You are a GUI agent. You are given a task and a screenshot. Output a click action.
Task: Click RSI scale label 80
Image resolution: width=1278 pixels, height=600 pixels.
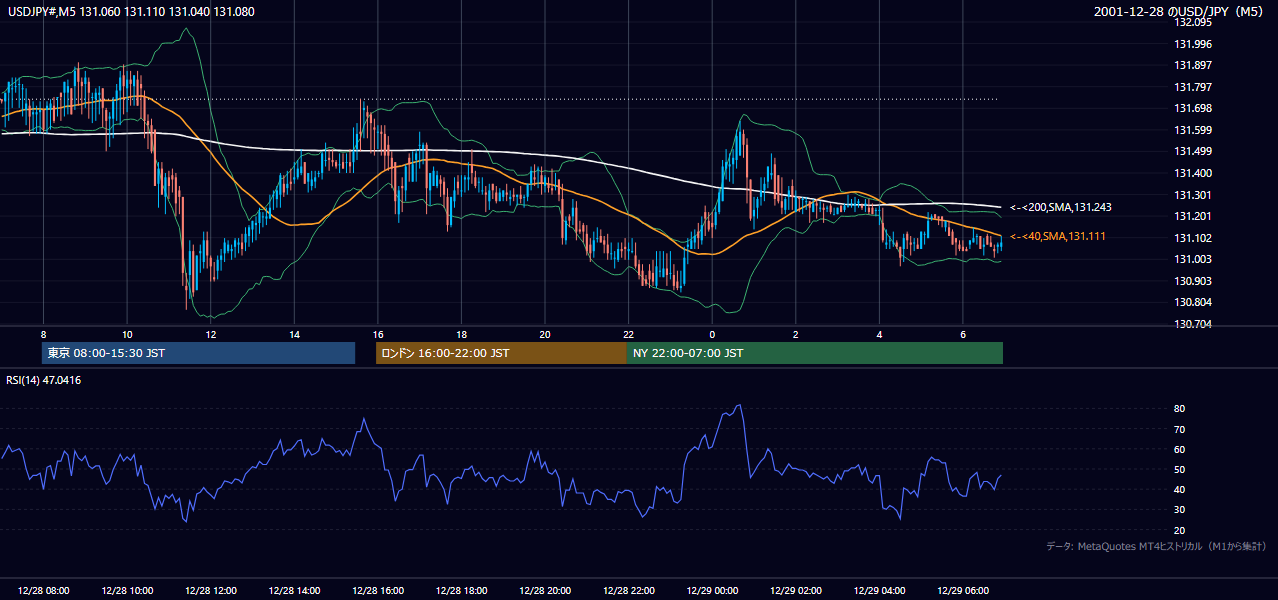[x=1180, y=409]
